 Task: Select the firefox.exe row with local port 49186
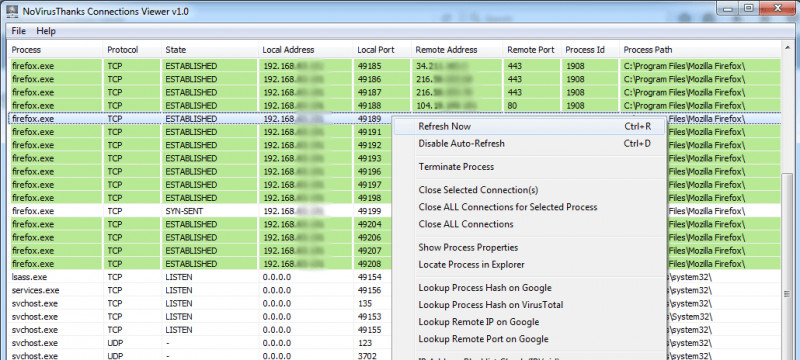coord(395,80)
